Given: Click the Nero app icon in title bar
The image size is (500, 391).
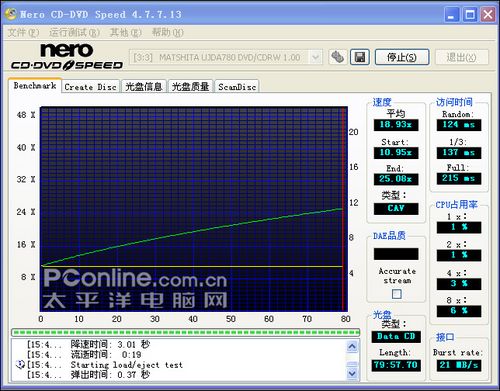Looking at the screenshot, I should click(11, 14).
